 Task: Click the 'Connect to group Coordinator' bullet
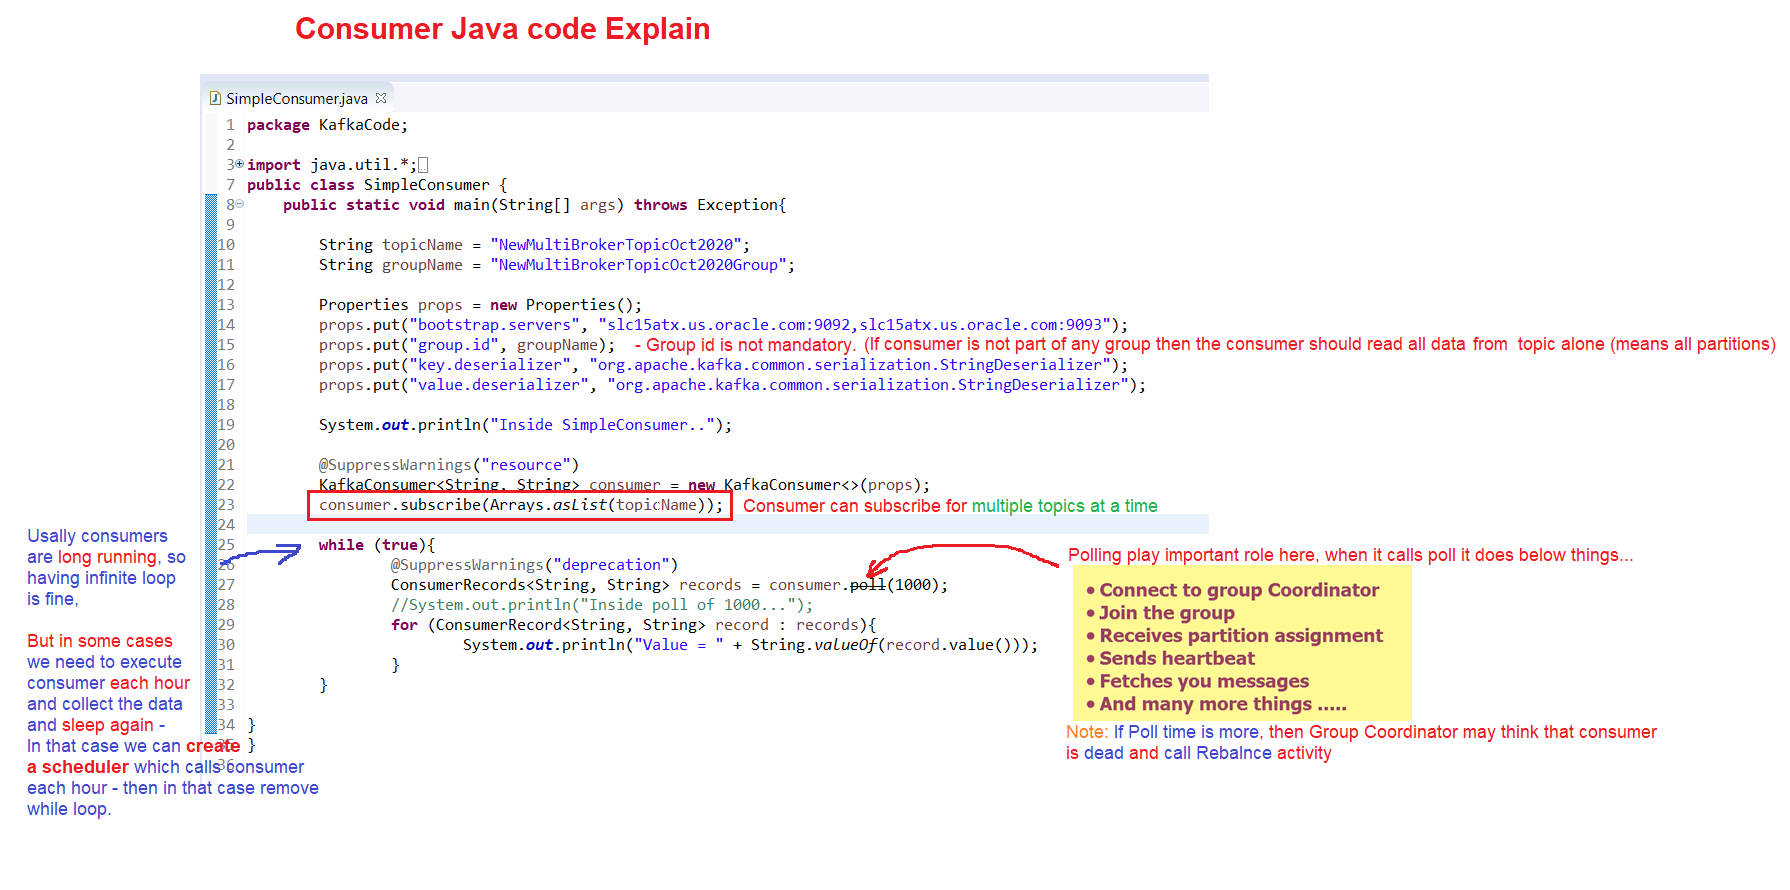coord(1233,590)
